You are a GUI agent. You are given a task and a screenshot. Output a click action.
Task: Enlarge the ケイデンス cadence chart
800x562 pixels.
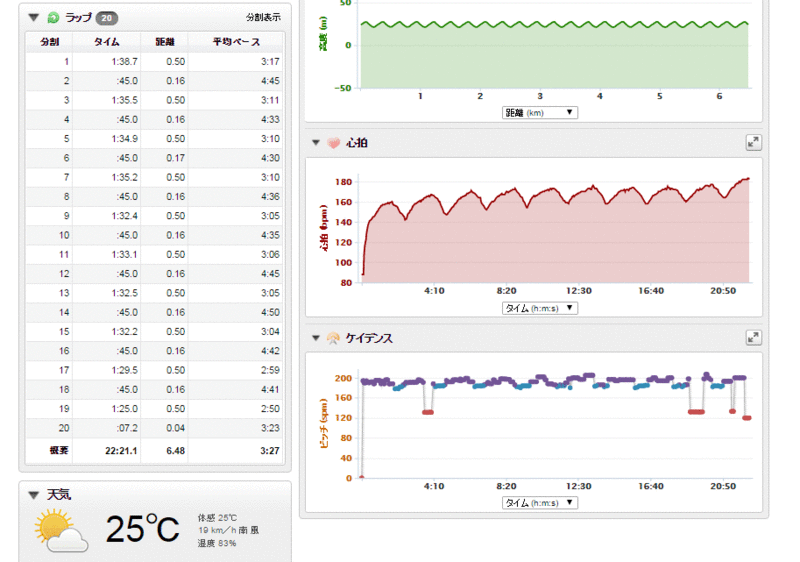point(753,338)
